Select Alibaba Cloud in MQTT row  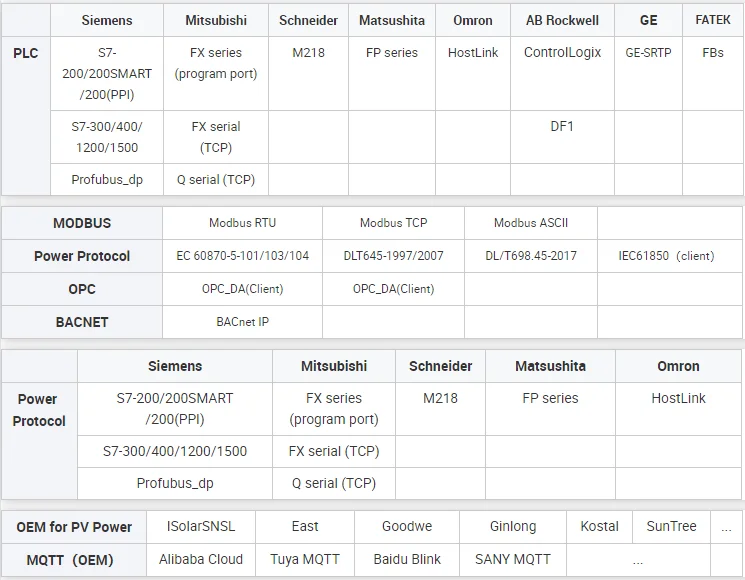201,560
